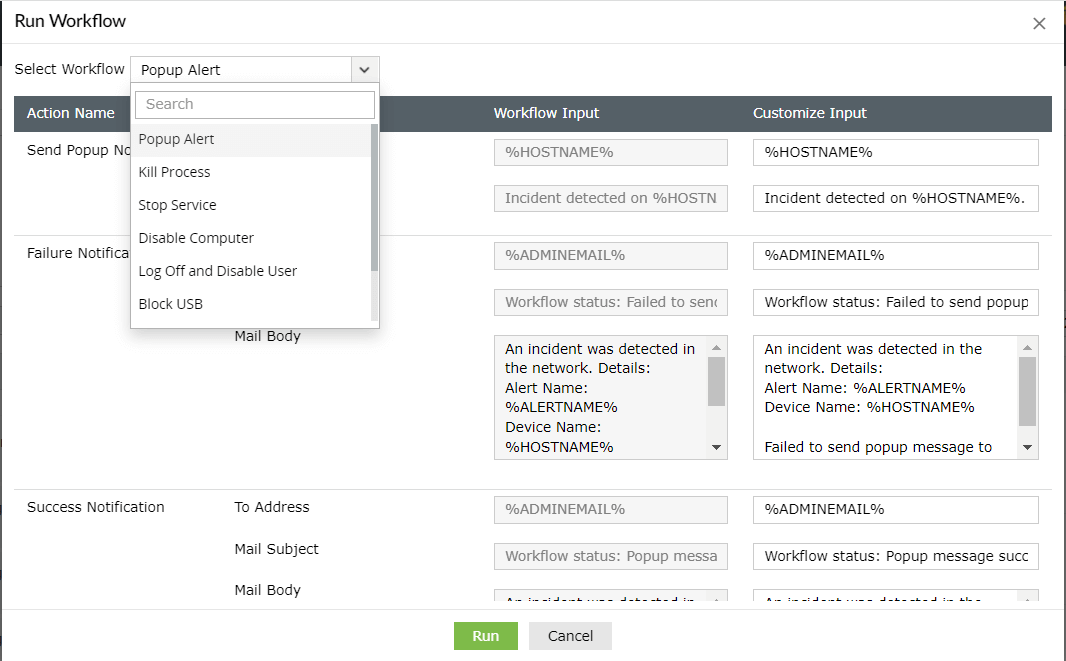Pick Log Off and Disable User option
This screenshot has height=661, width=1066.
coord(251,271)
